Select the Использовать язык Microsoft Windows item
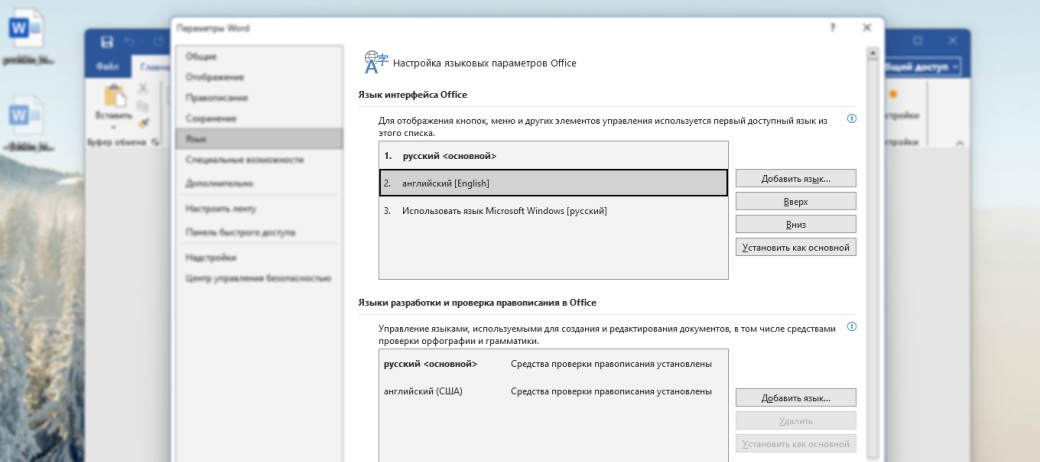Screen dimensions: 1040x462 (504, 211)
